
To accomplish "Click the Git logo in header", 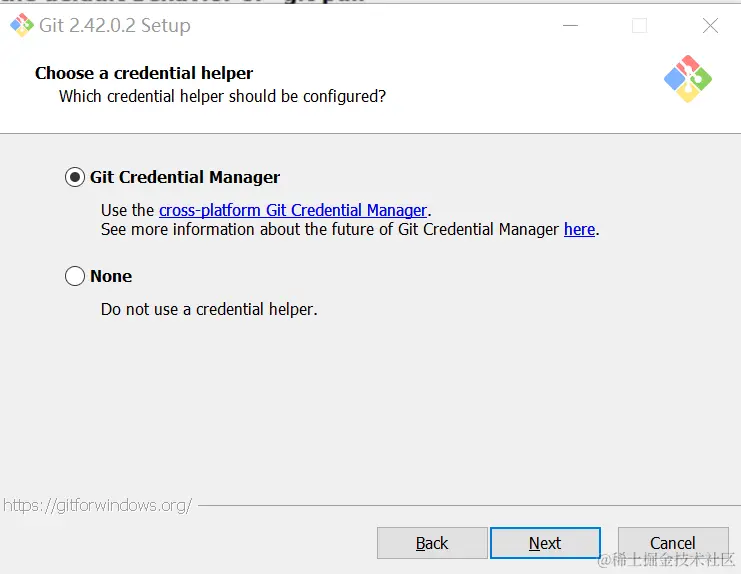I will click(688, 79).
